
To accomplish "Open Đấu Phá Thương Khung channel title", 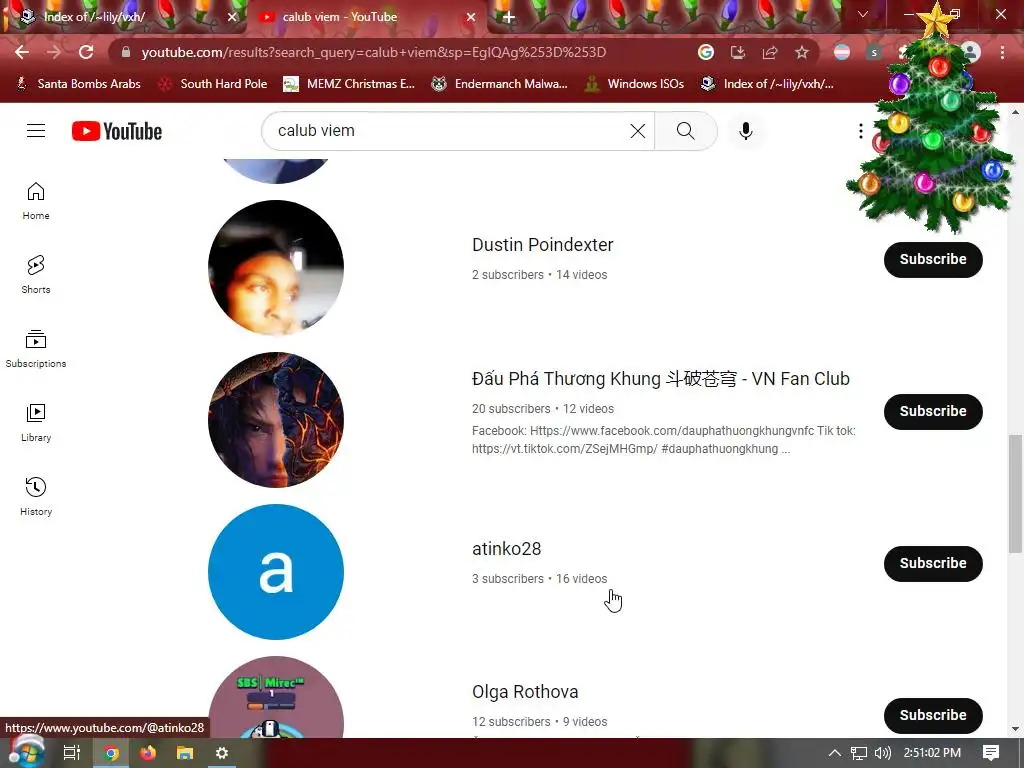I will [661, 379].
